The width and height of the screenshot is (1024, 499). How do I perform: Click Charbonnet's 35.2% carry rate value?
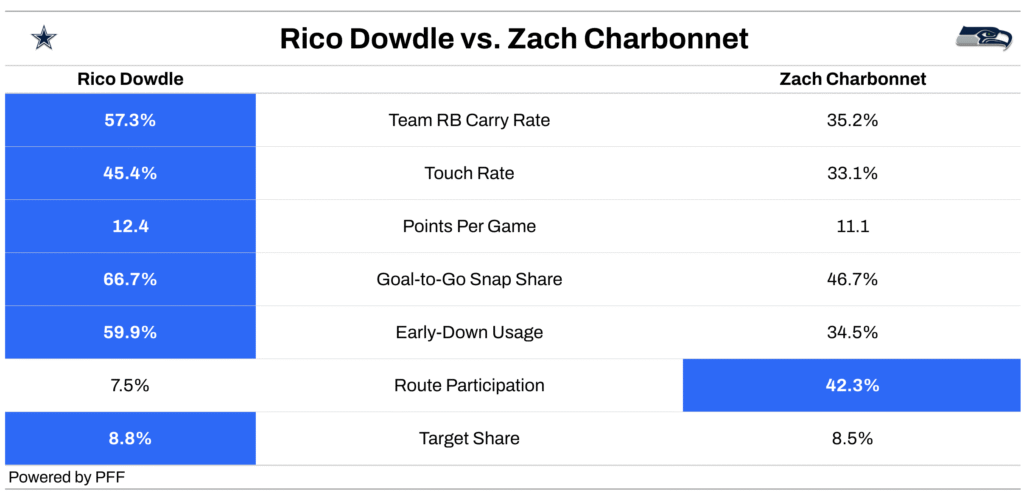852,120
